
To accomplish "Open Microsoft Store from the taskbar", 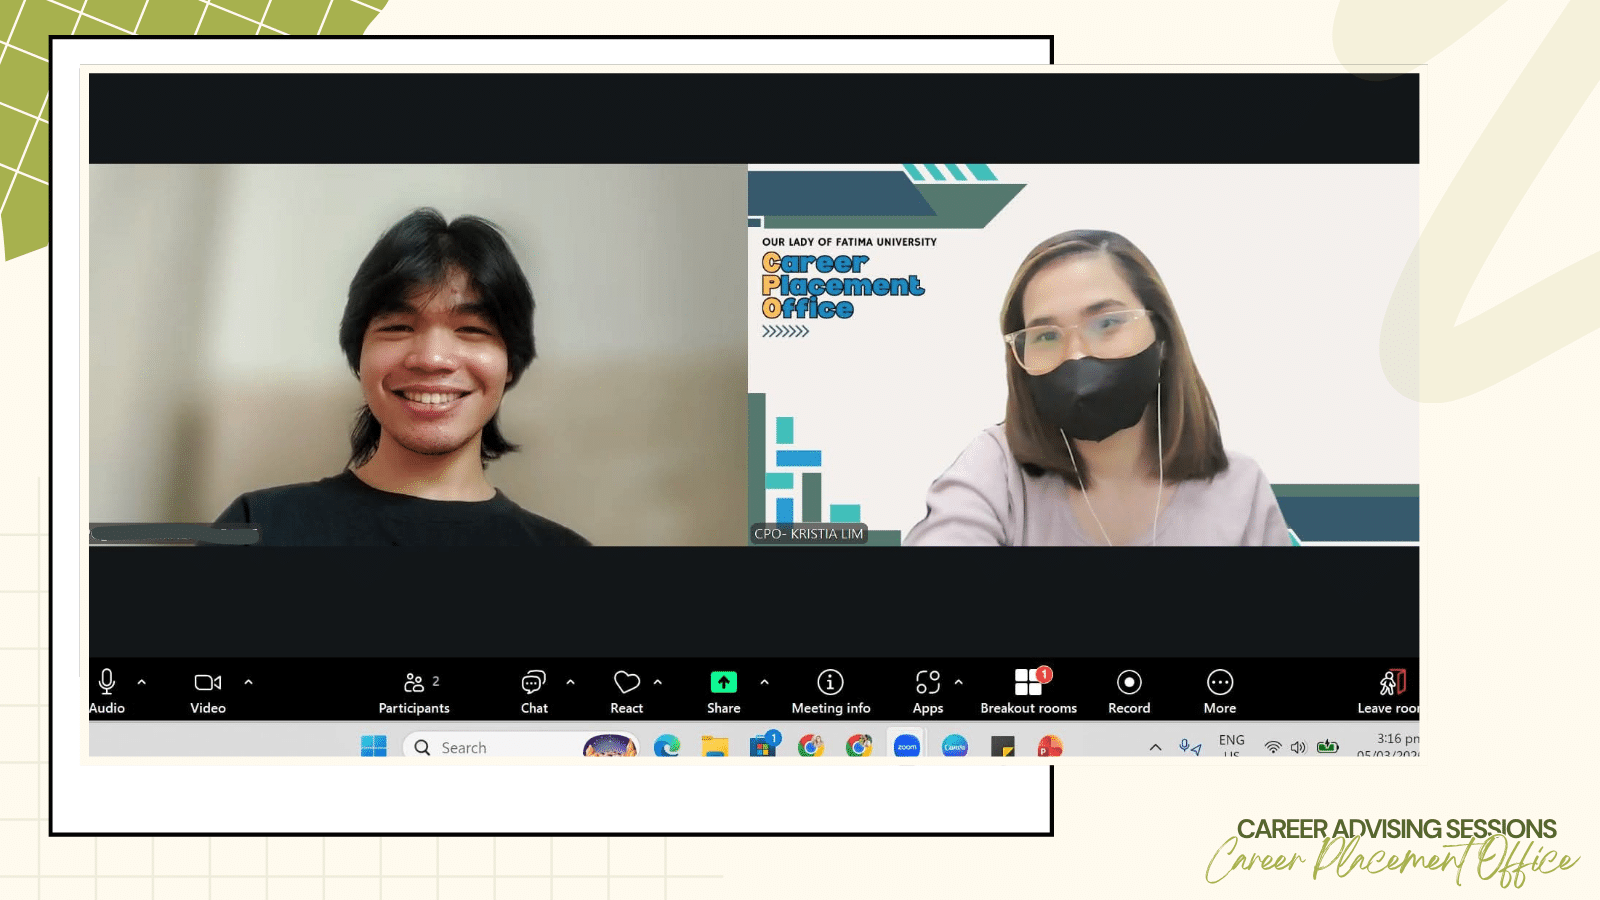I will point(763,746).
